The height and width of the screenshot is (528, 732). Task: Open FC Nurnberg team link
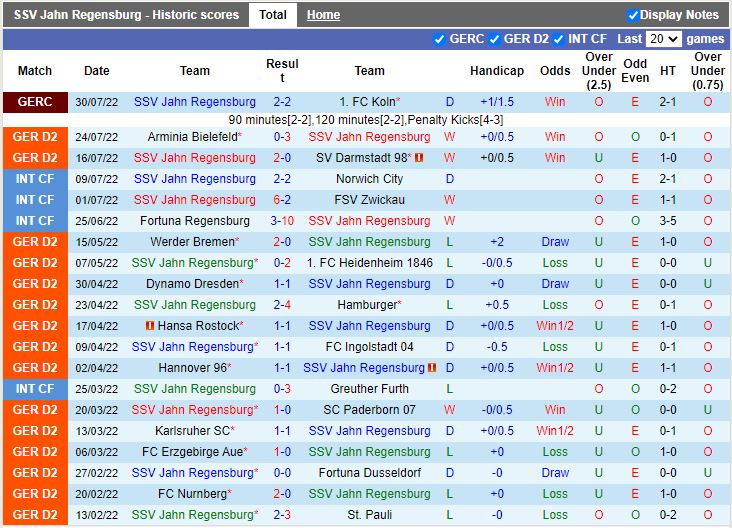[x=192, y=494]
